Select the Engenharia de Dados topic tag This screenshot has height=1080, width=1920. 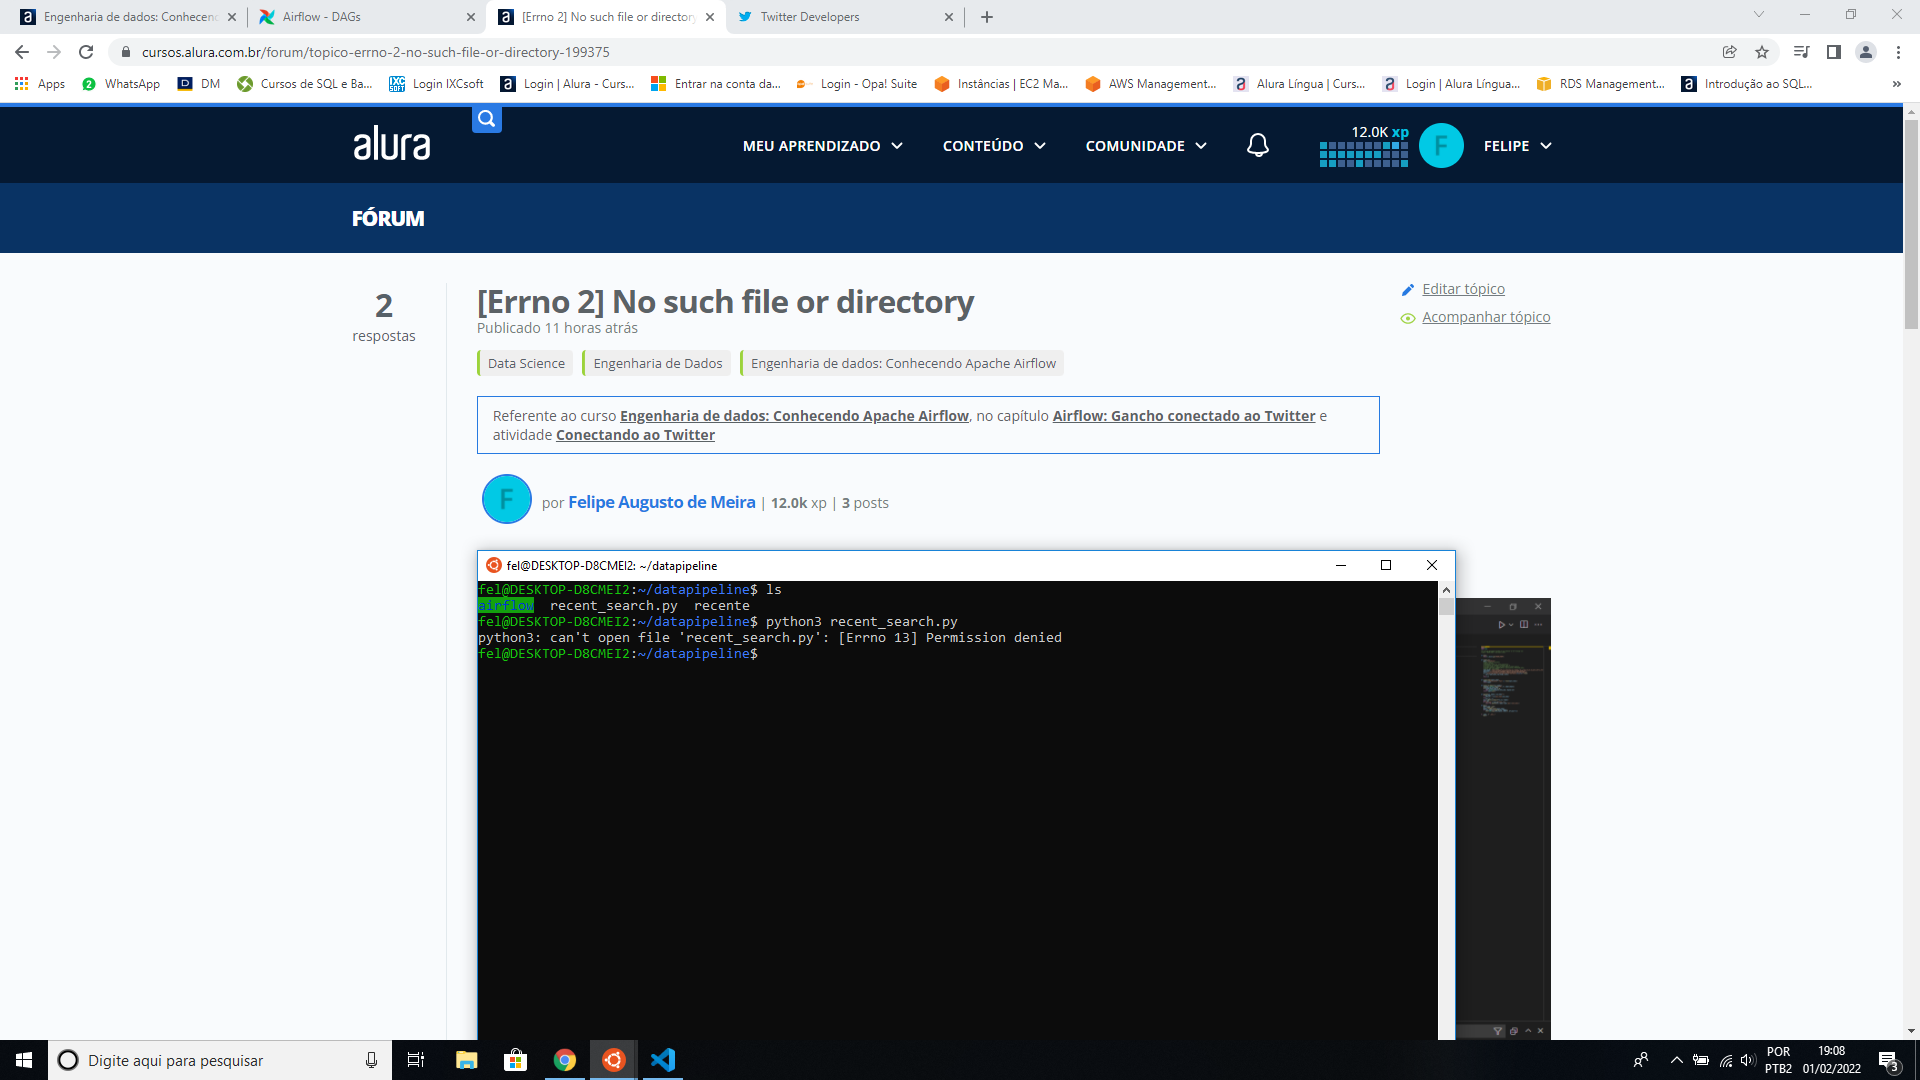pyautogui.click(x=657, y=363)
